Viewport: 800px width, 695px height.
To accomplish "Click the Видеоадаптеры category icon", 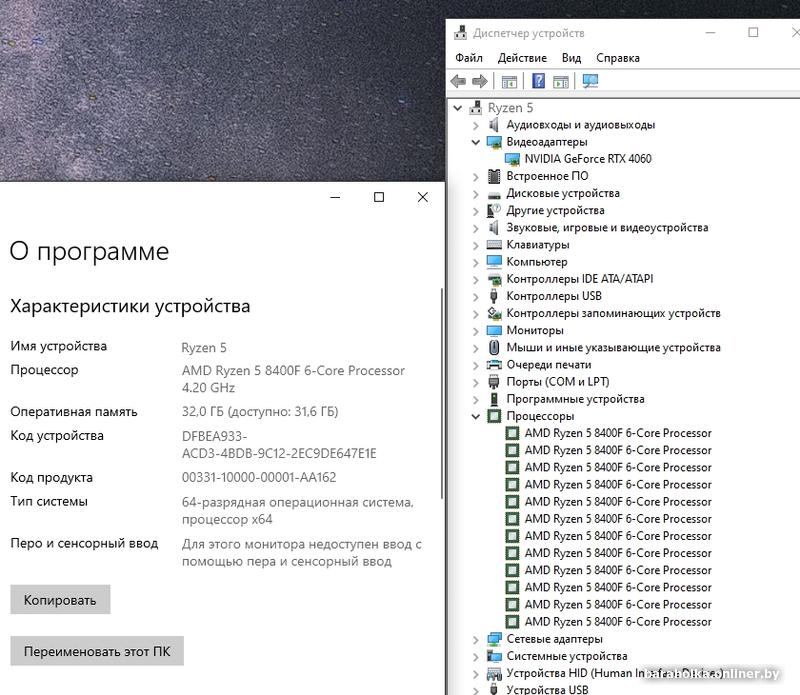I will [494, 142].
